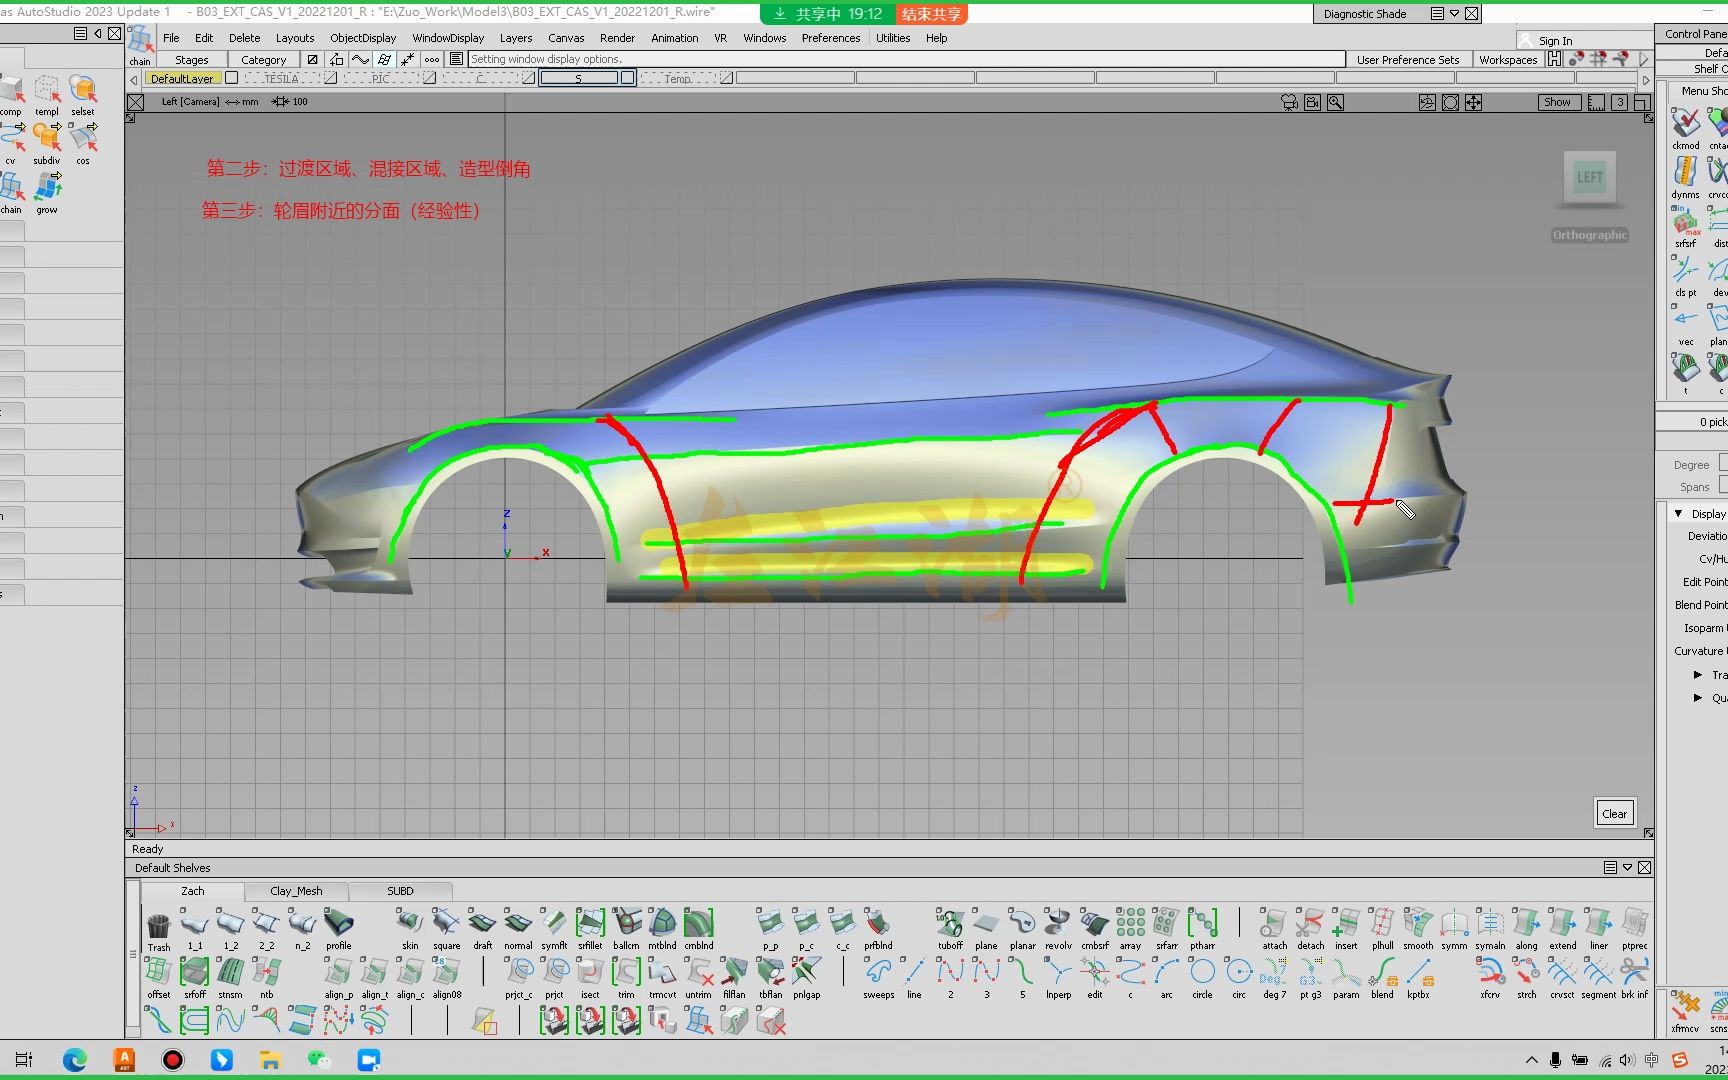Expand the Display section in Control Panel
1728x1080 pixels.
(x=1679, y=514)
